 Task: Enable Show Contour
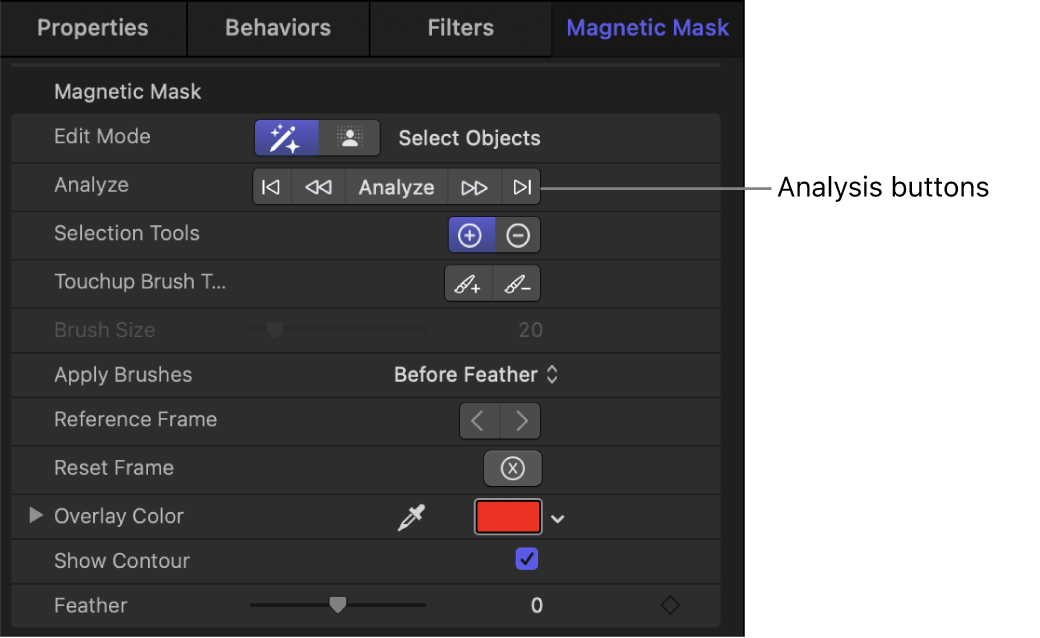tap(527, 559)
